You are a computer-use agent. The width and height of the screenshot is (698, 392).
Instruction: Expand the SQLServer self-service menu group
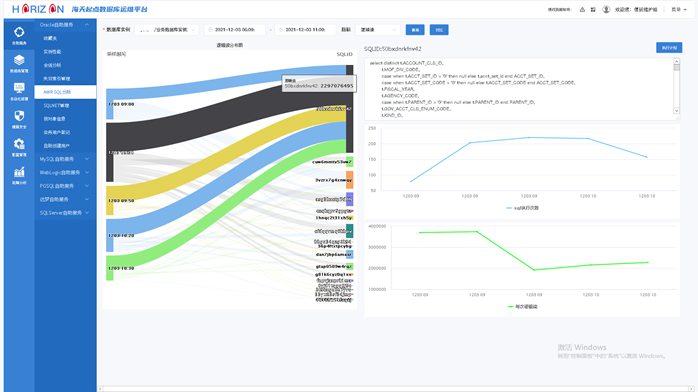(65, 213)
